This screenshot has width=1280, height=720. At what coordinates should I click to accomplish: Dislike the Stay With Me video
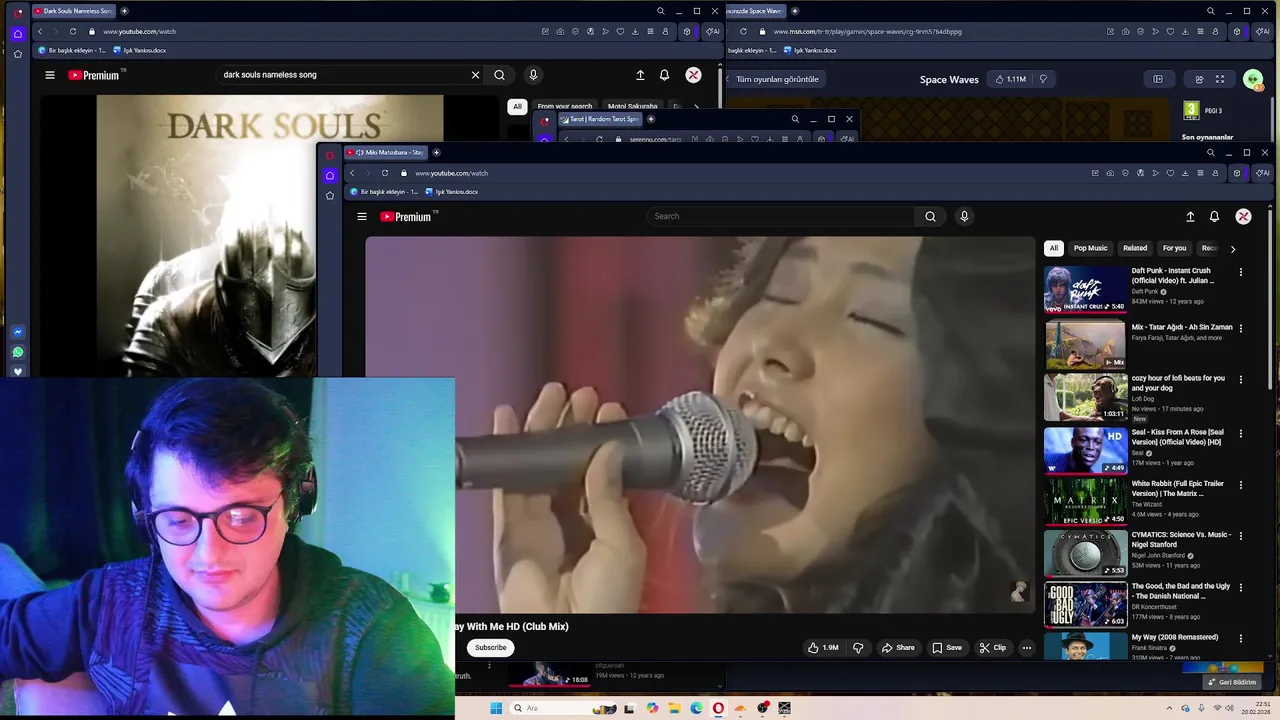coord(858,647)
